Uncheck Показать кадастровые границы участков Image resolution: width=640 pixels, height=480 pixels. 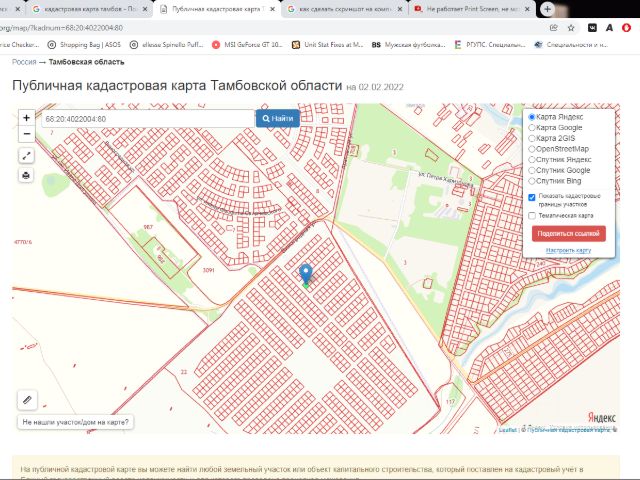click(532, 197)
